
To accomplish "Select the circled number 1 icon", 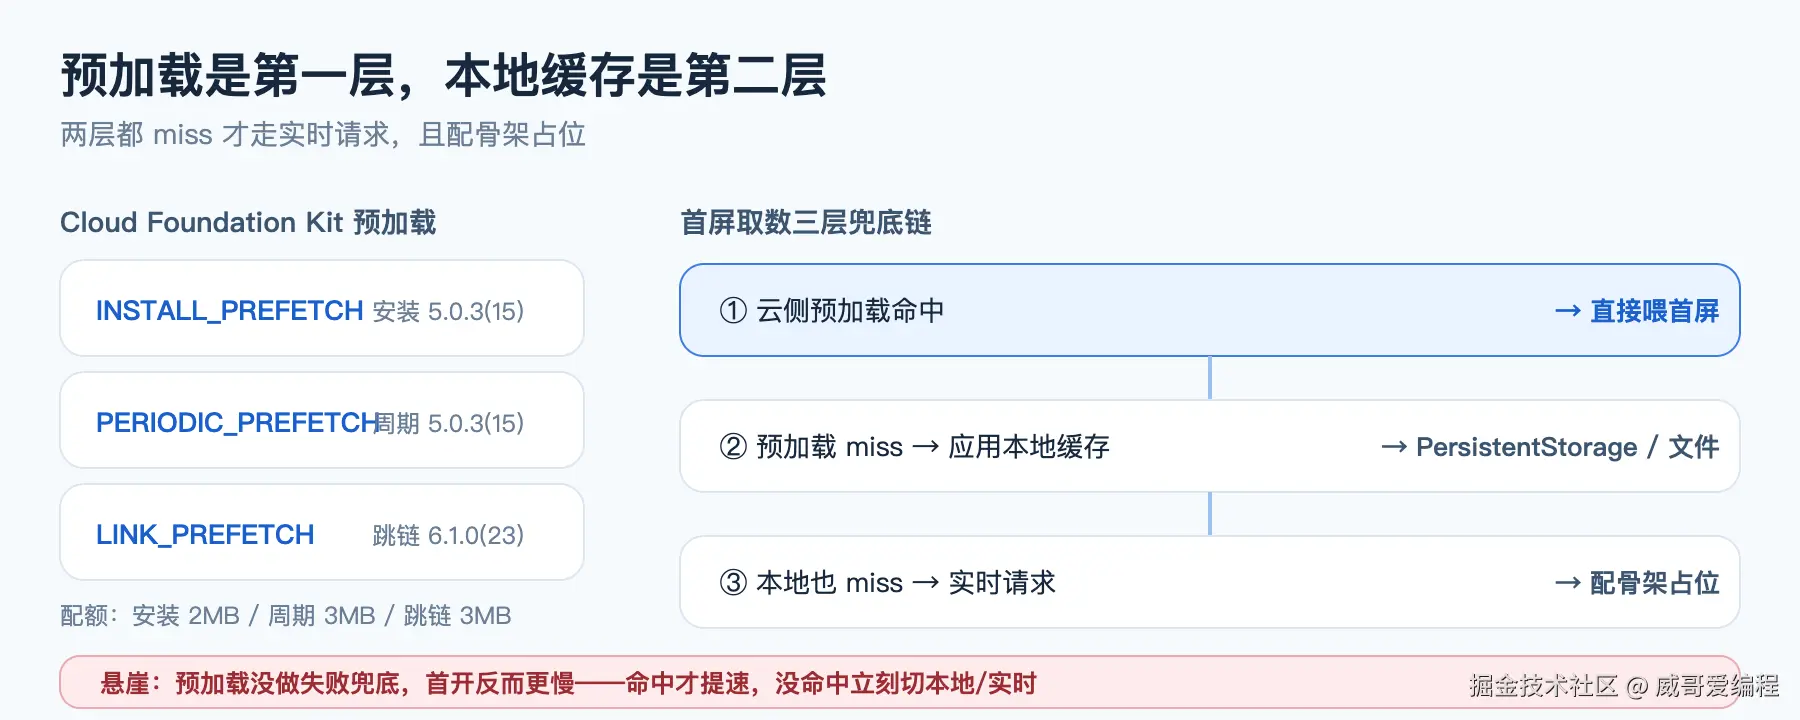I will coord(733,311).
